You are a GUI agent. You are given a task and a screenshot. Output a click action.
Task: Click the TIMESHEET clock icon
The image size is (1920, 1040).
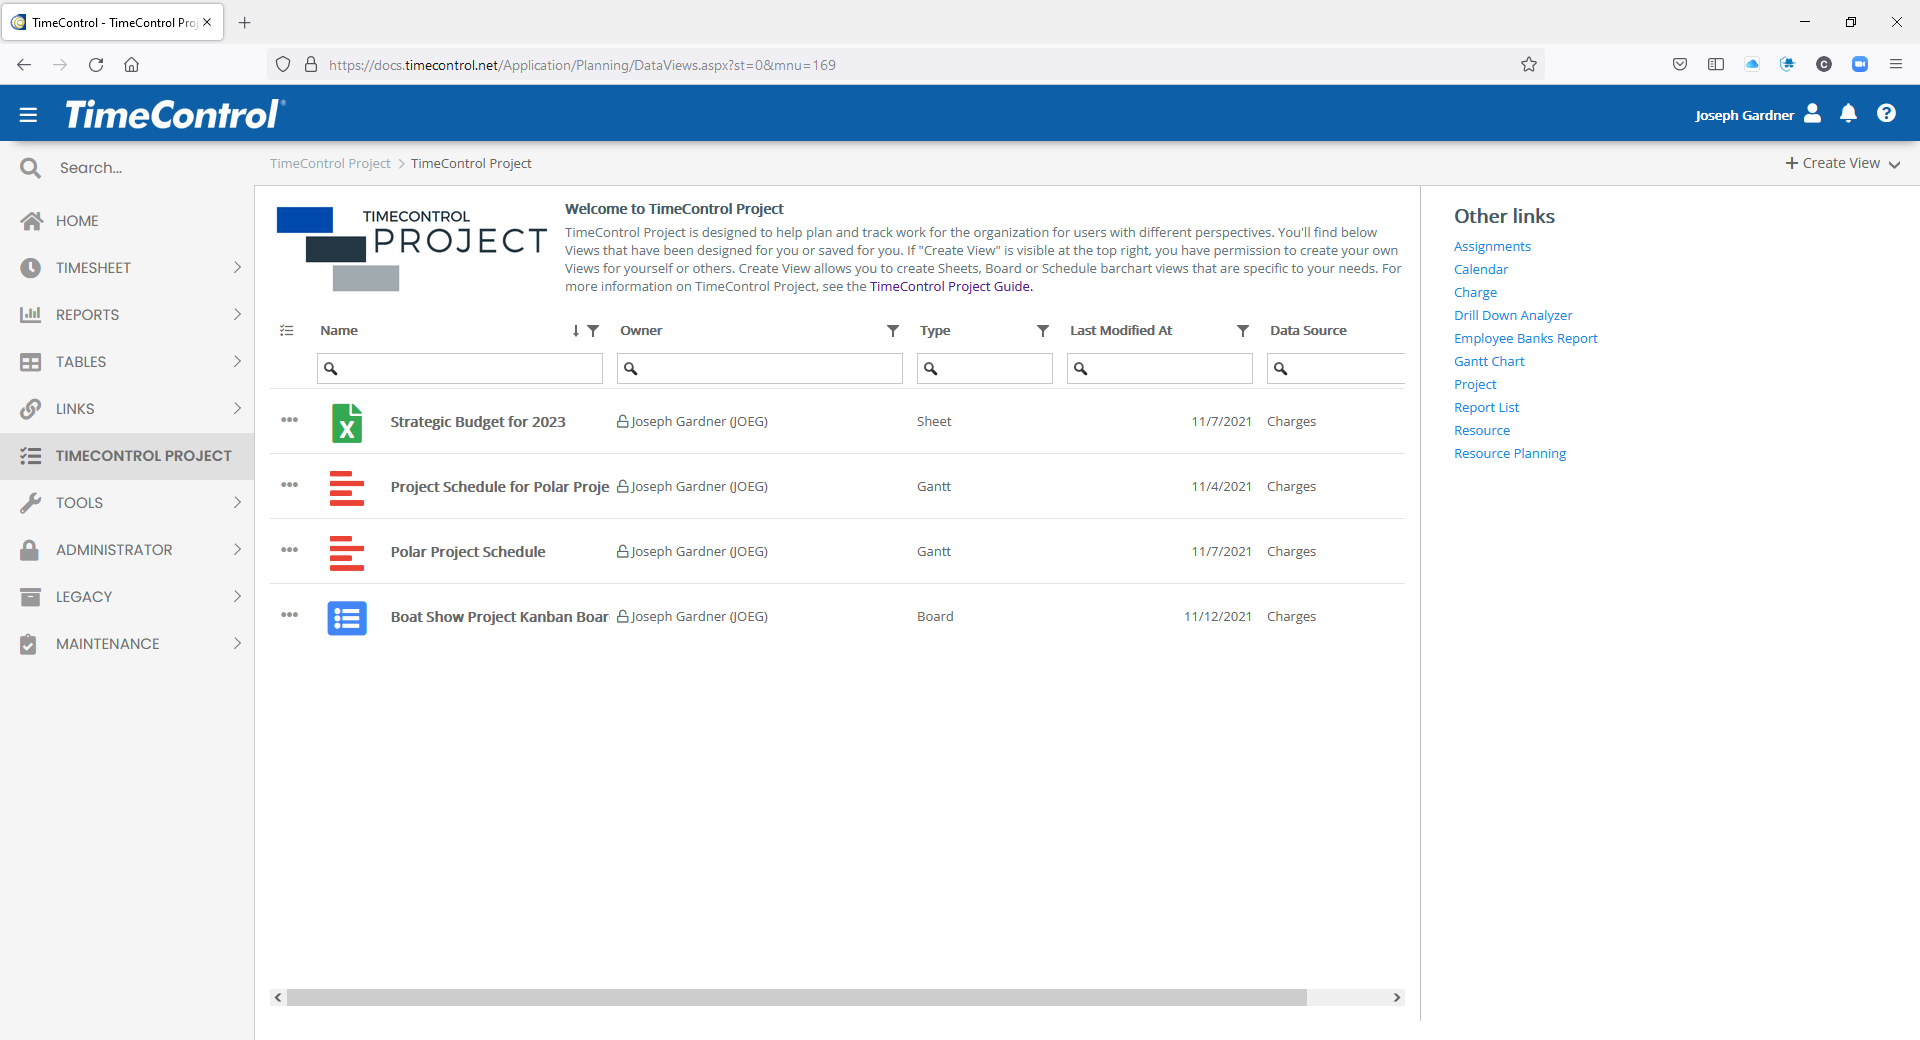[x=31, y=268]
